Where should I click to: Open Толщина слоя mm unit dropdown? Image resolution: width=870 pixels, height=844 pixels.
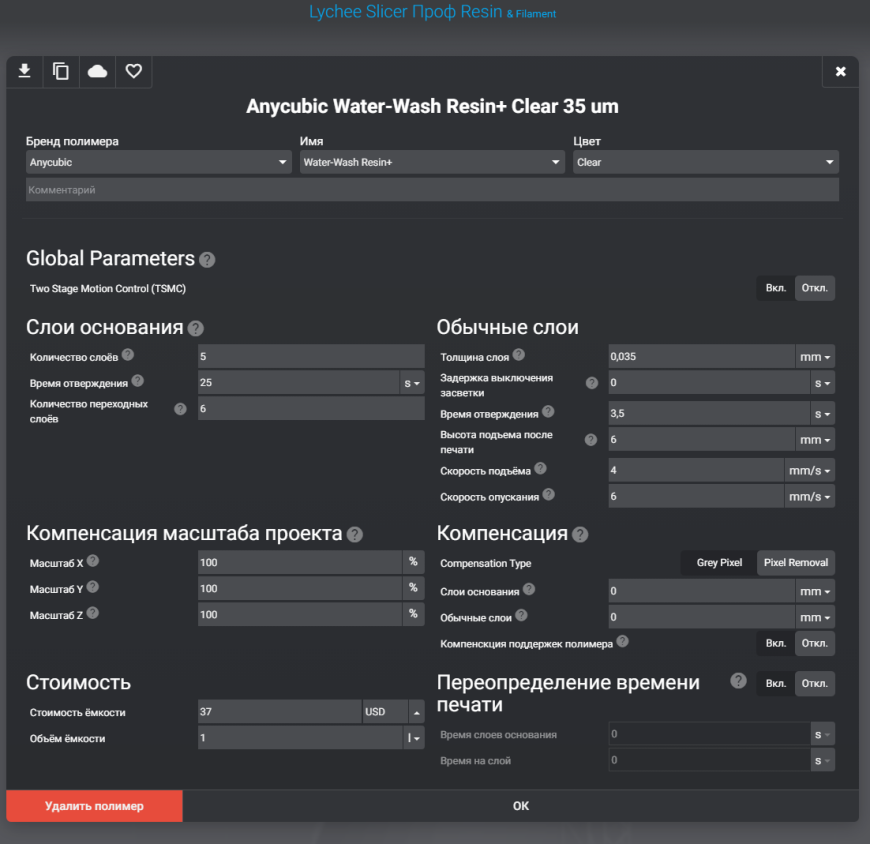click(815, 357)
